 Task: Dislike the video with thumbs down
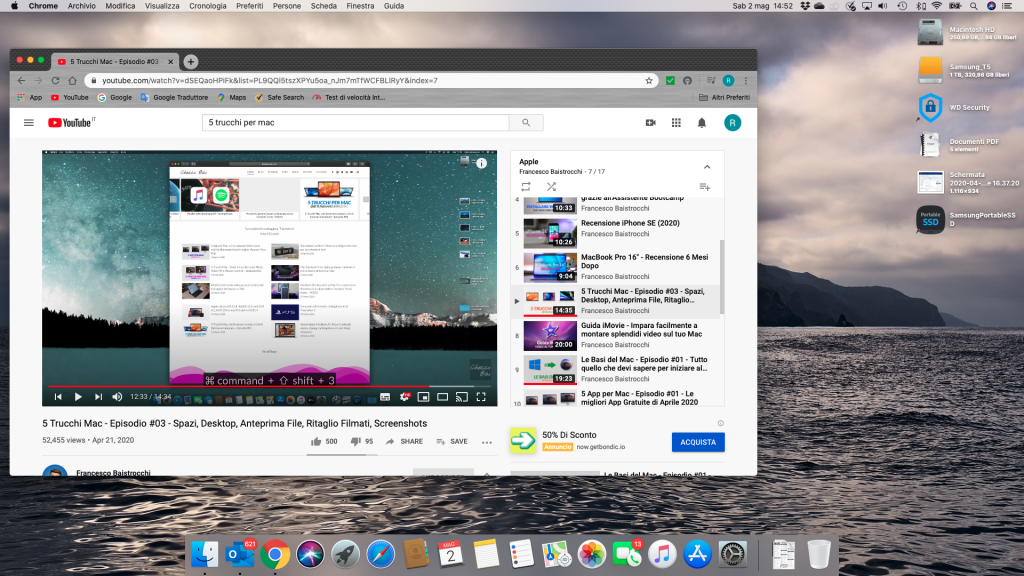355,441
